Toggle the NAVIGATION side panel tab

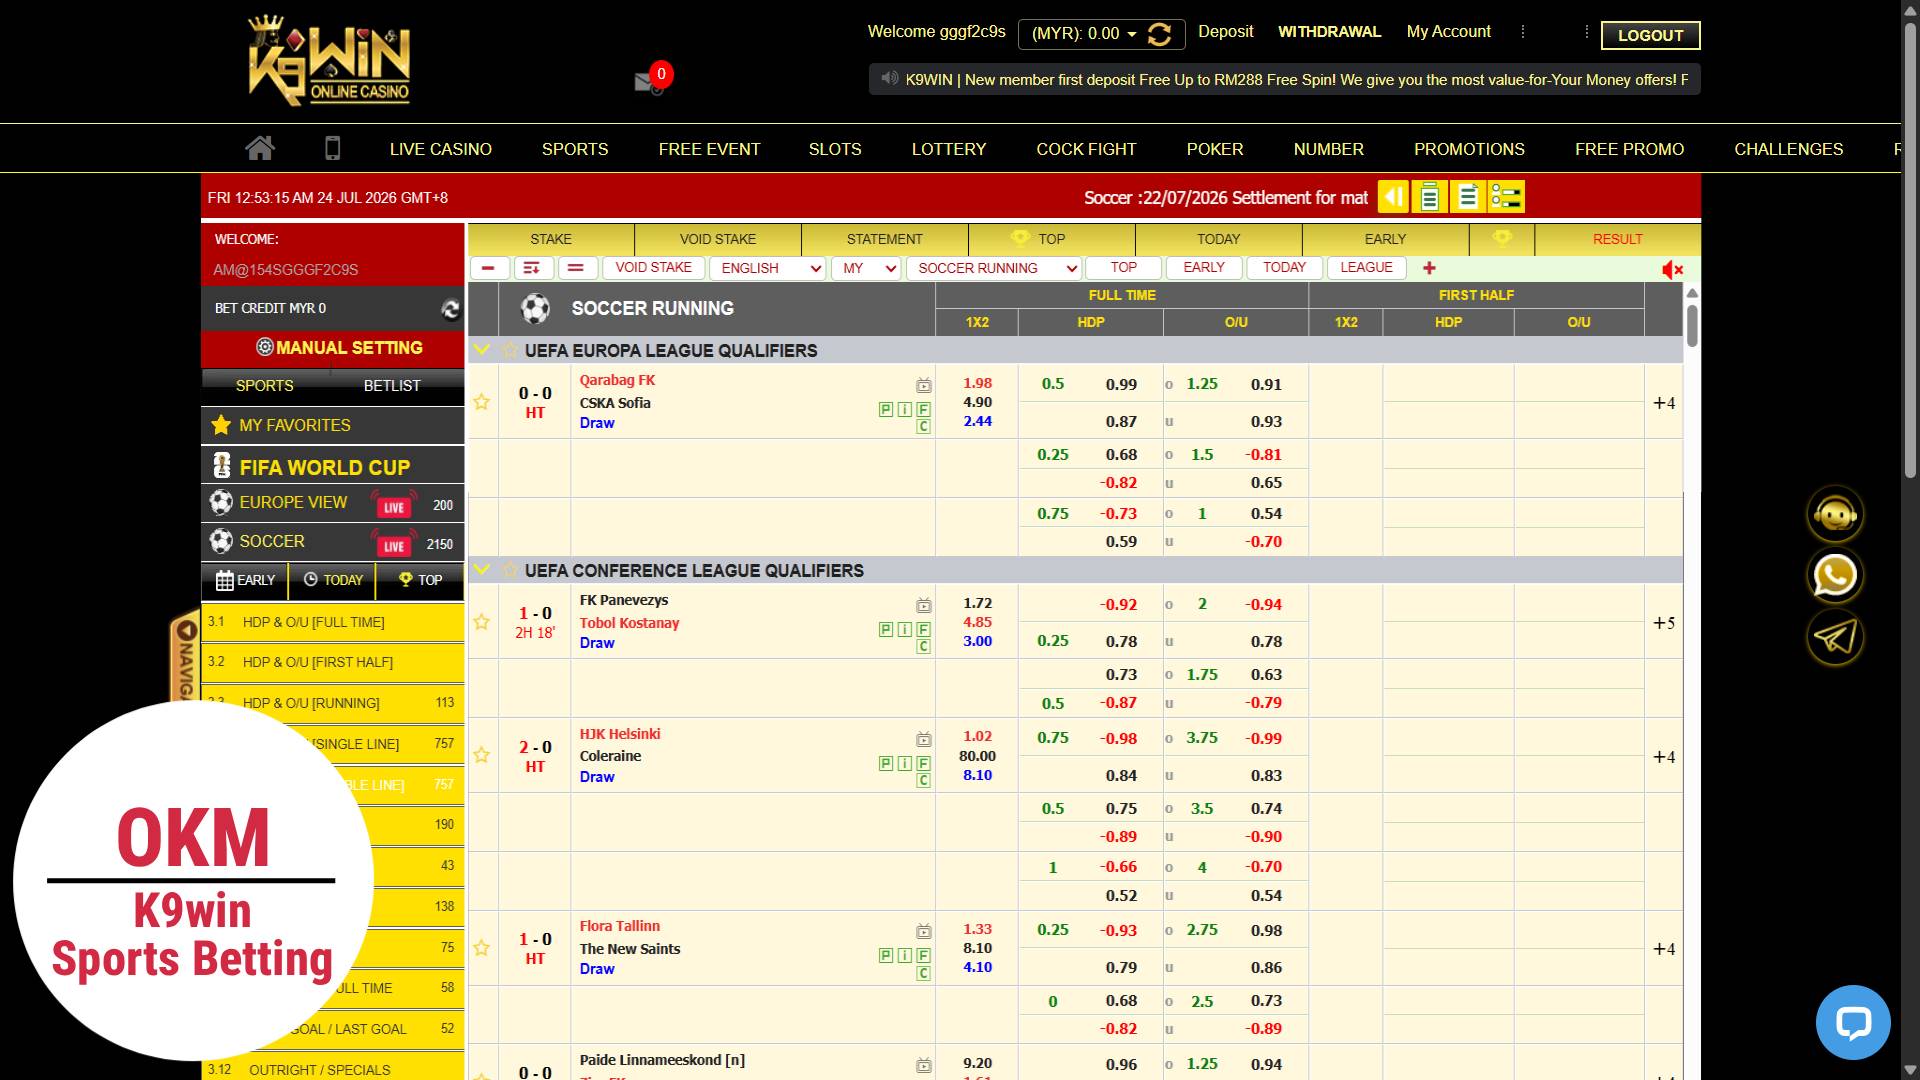click(x=185, y=655)
